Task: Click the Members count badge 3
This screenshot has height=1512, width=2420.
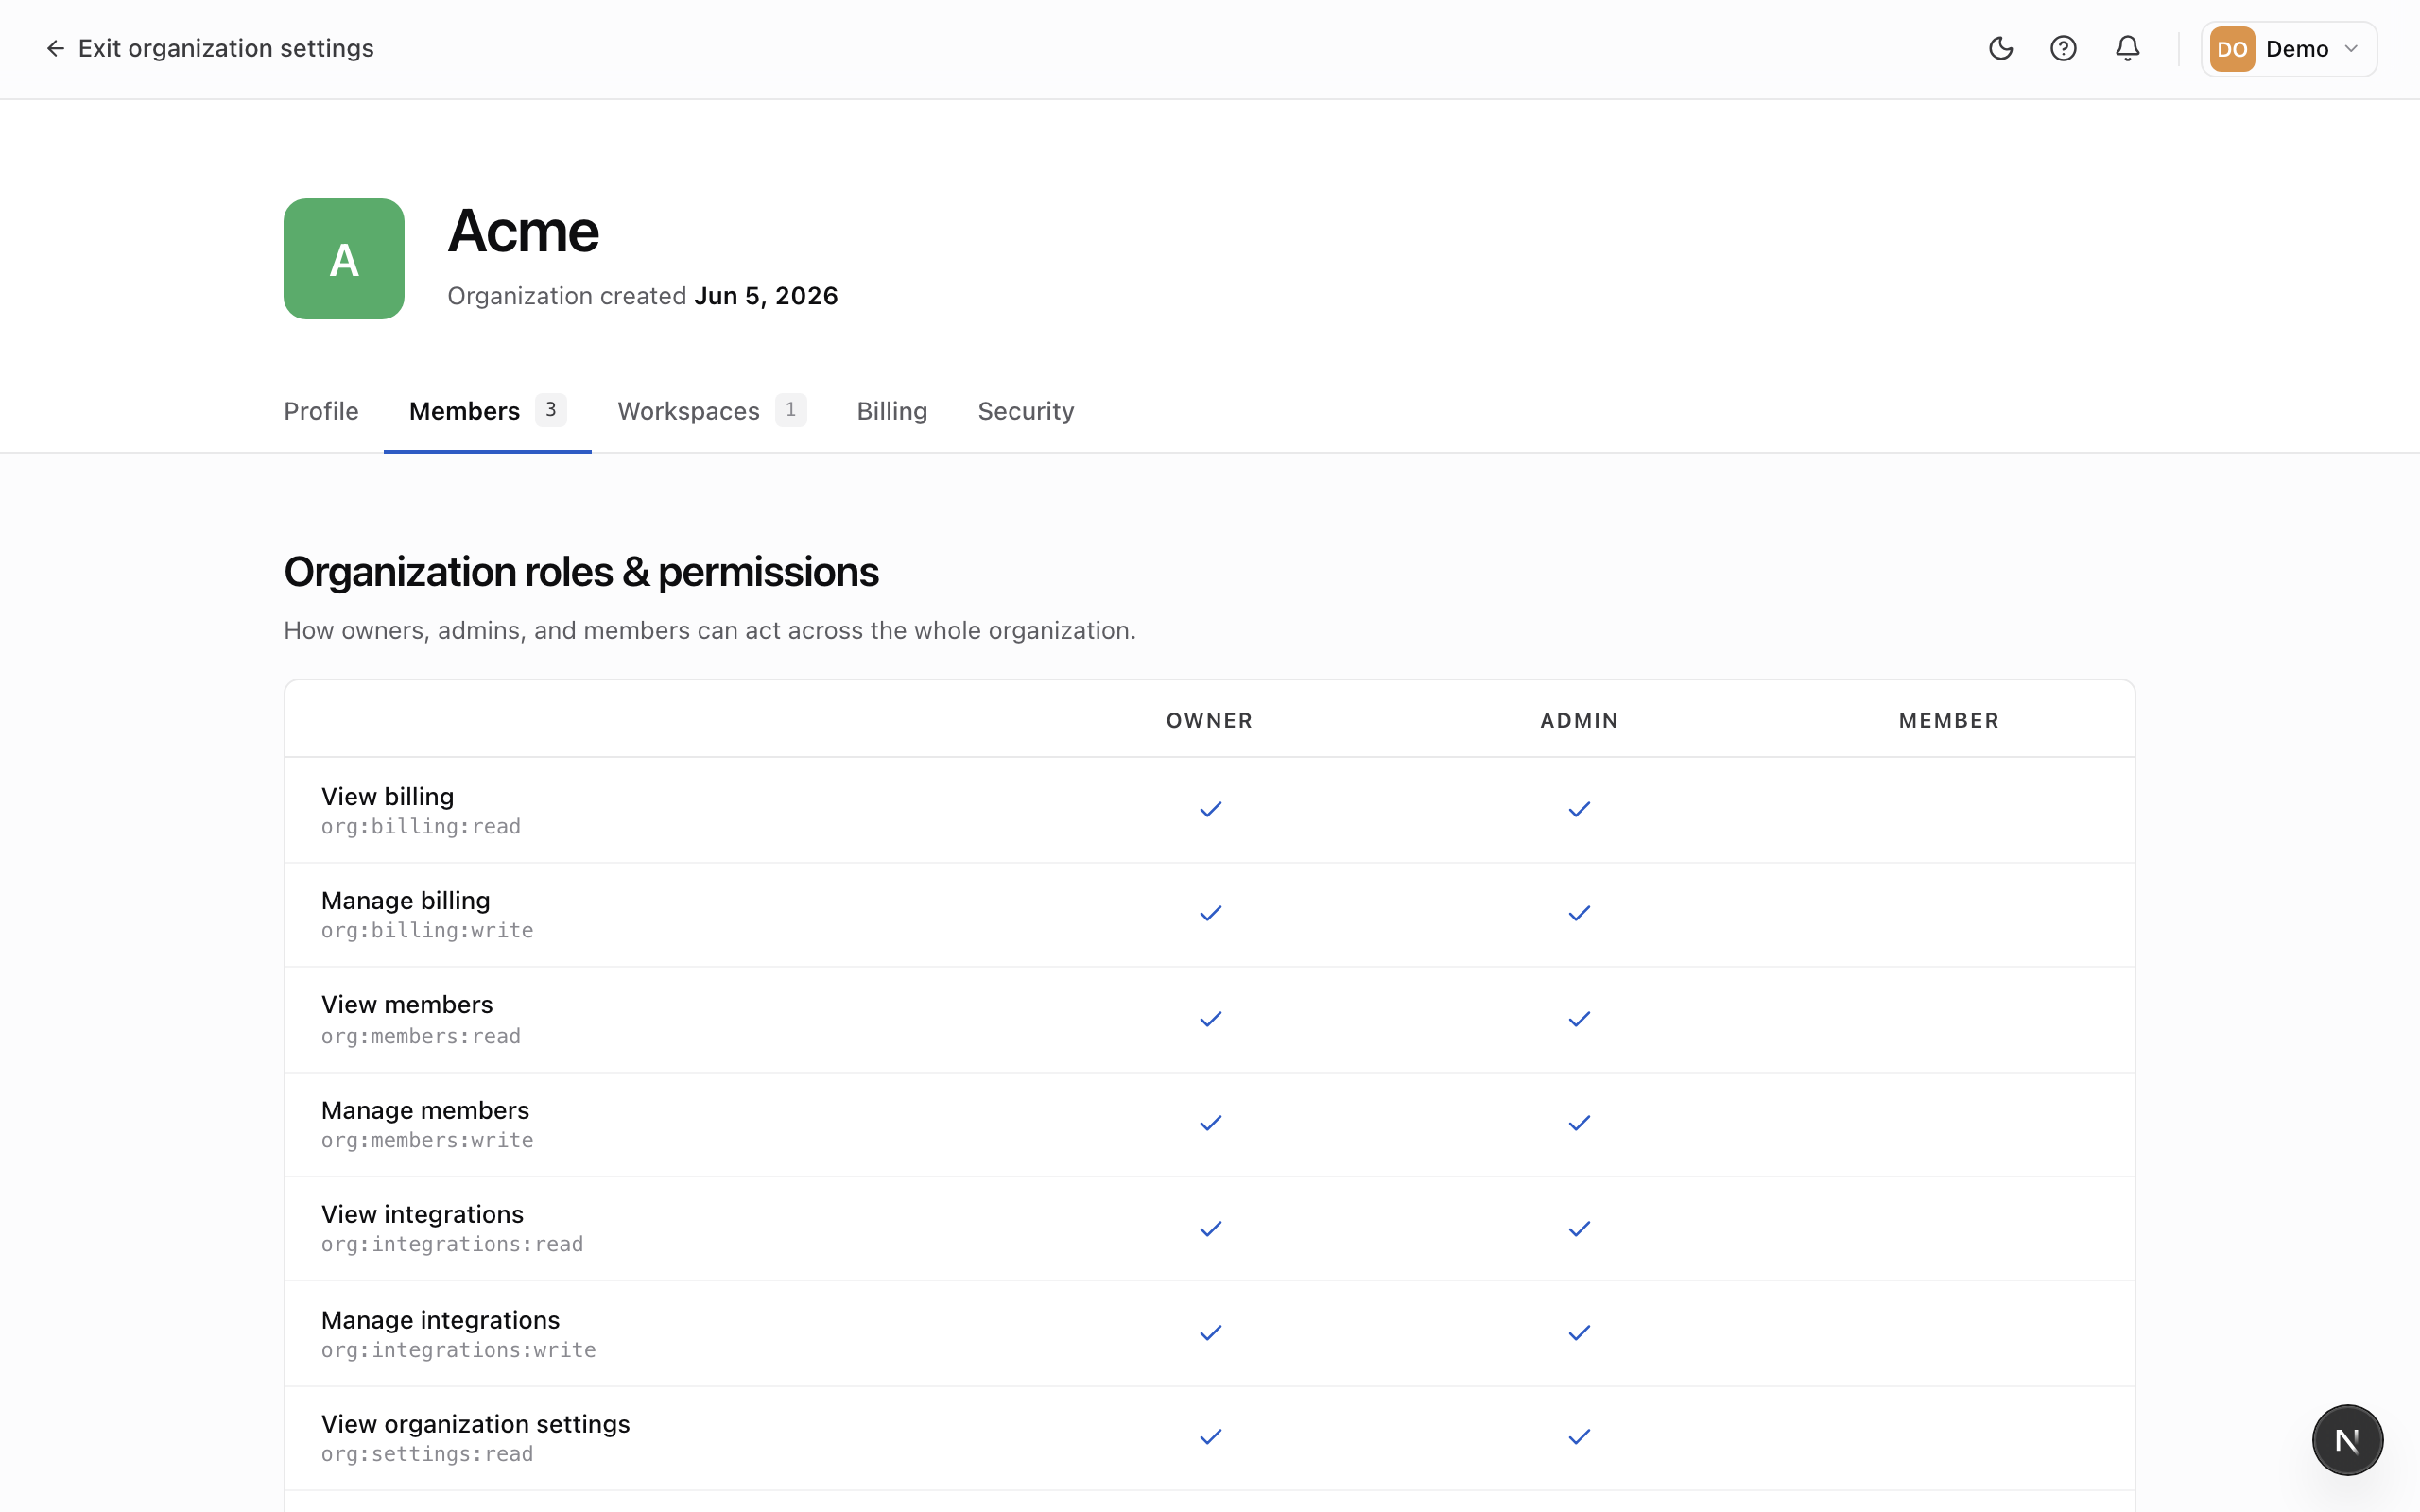Action: click(x=550, y=410)
